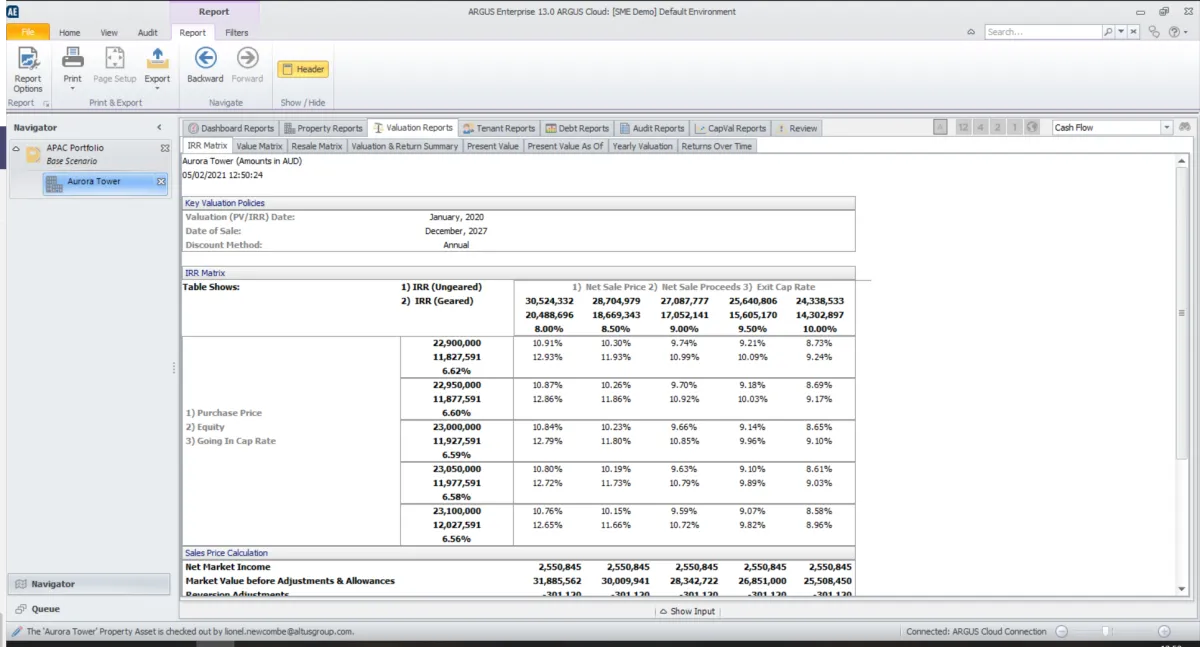Click the binoculars find icon

(1184, 128)
